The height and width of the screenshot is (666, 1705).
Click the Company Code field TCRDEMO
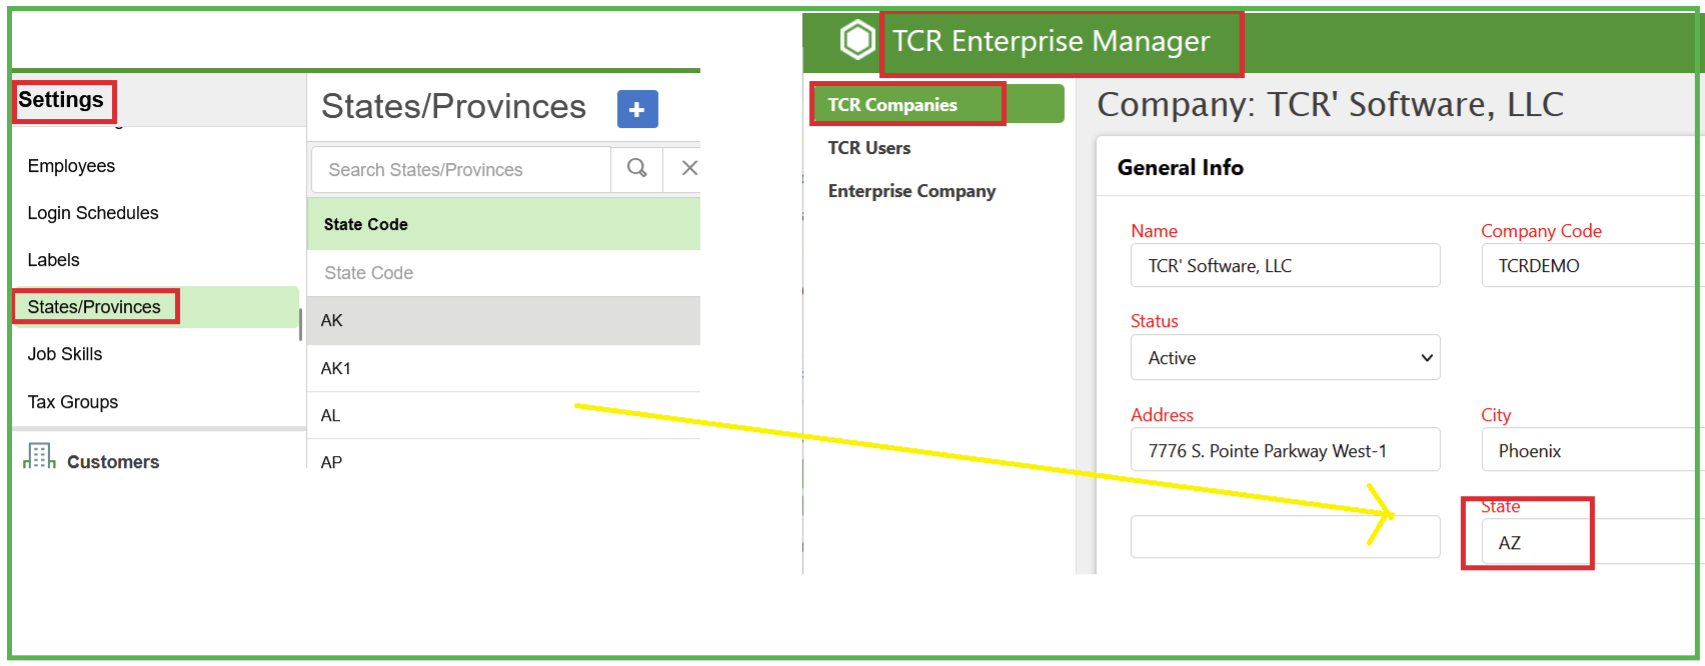click(x=1590, y=266)
